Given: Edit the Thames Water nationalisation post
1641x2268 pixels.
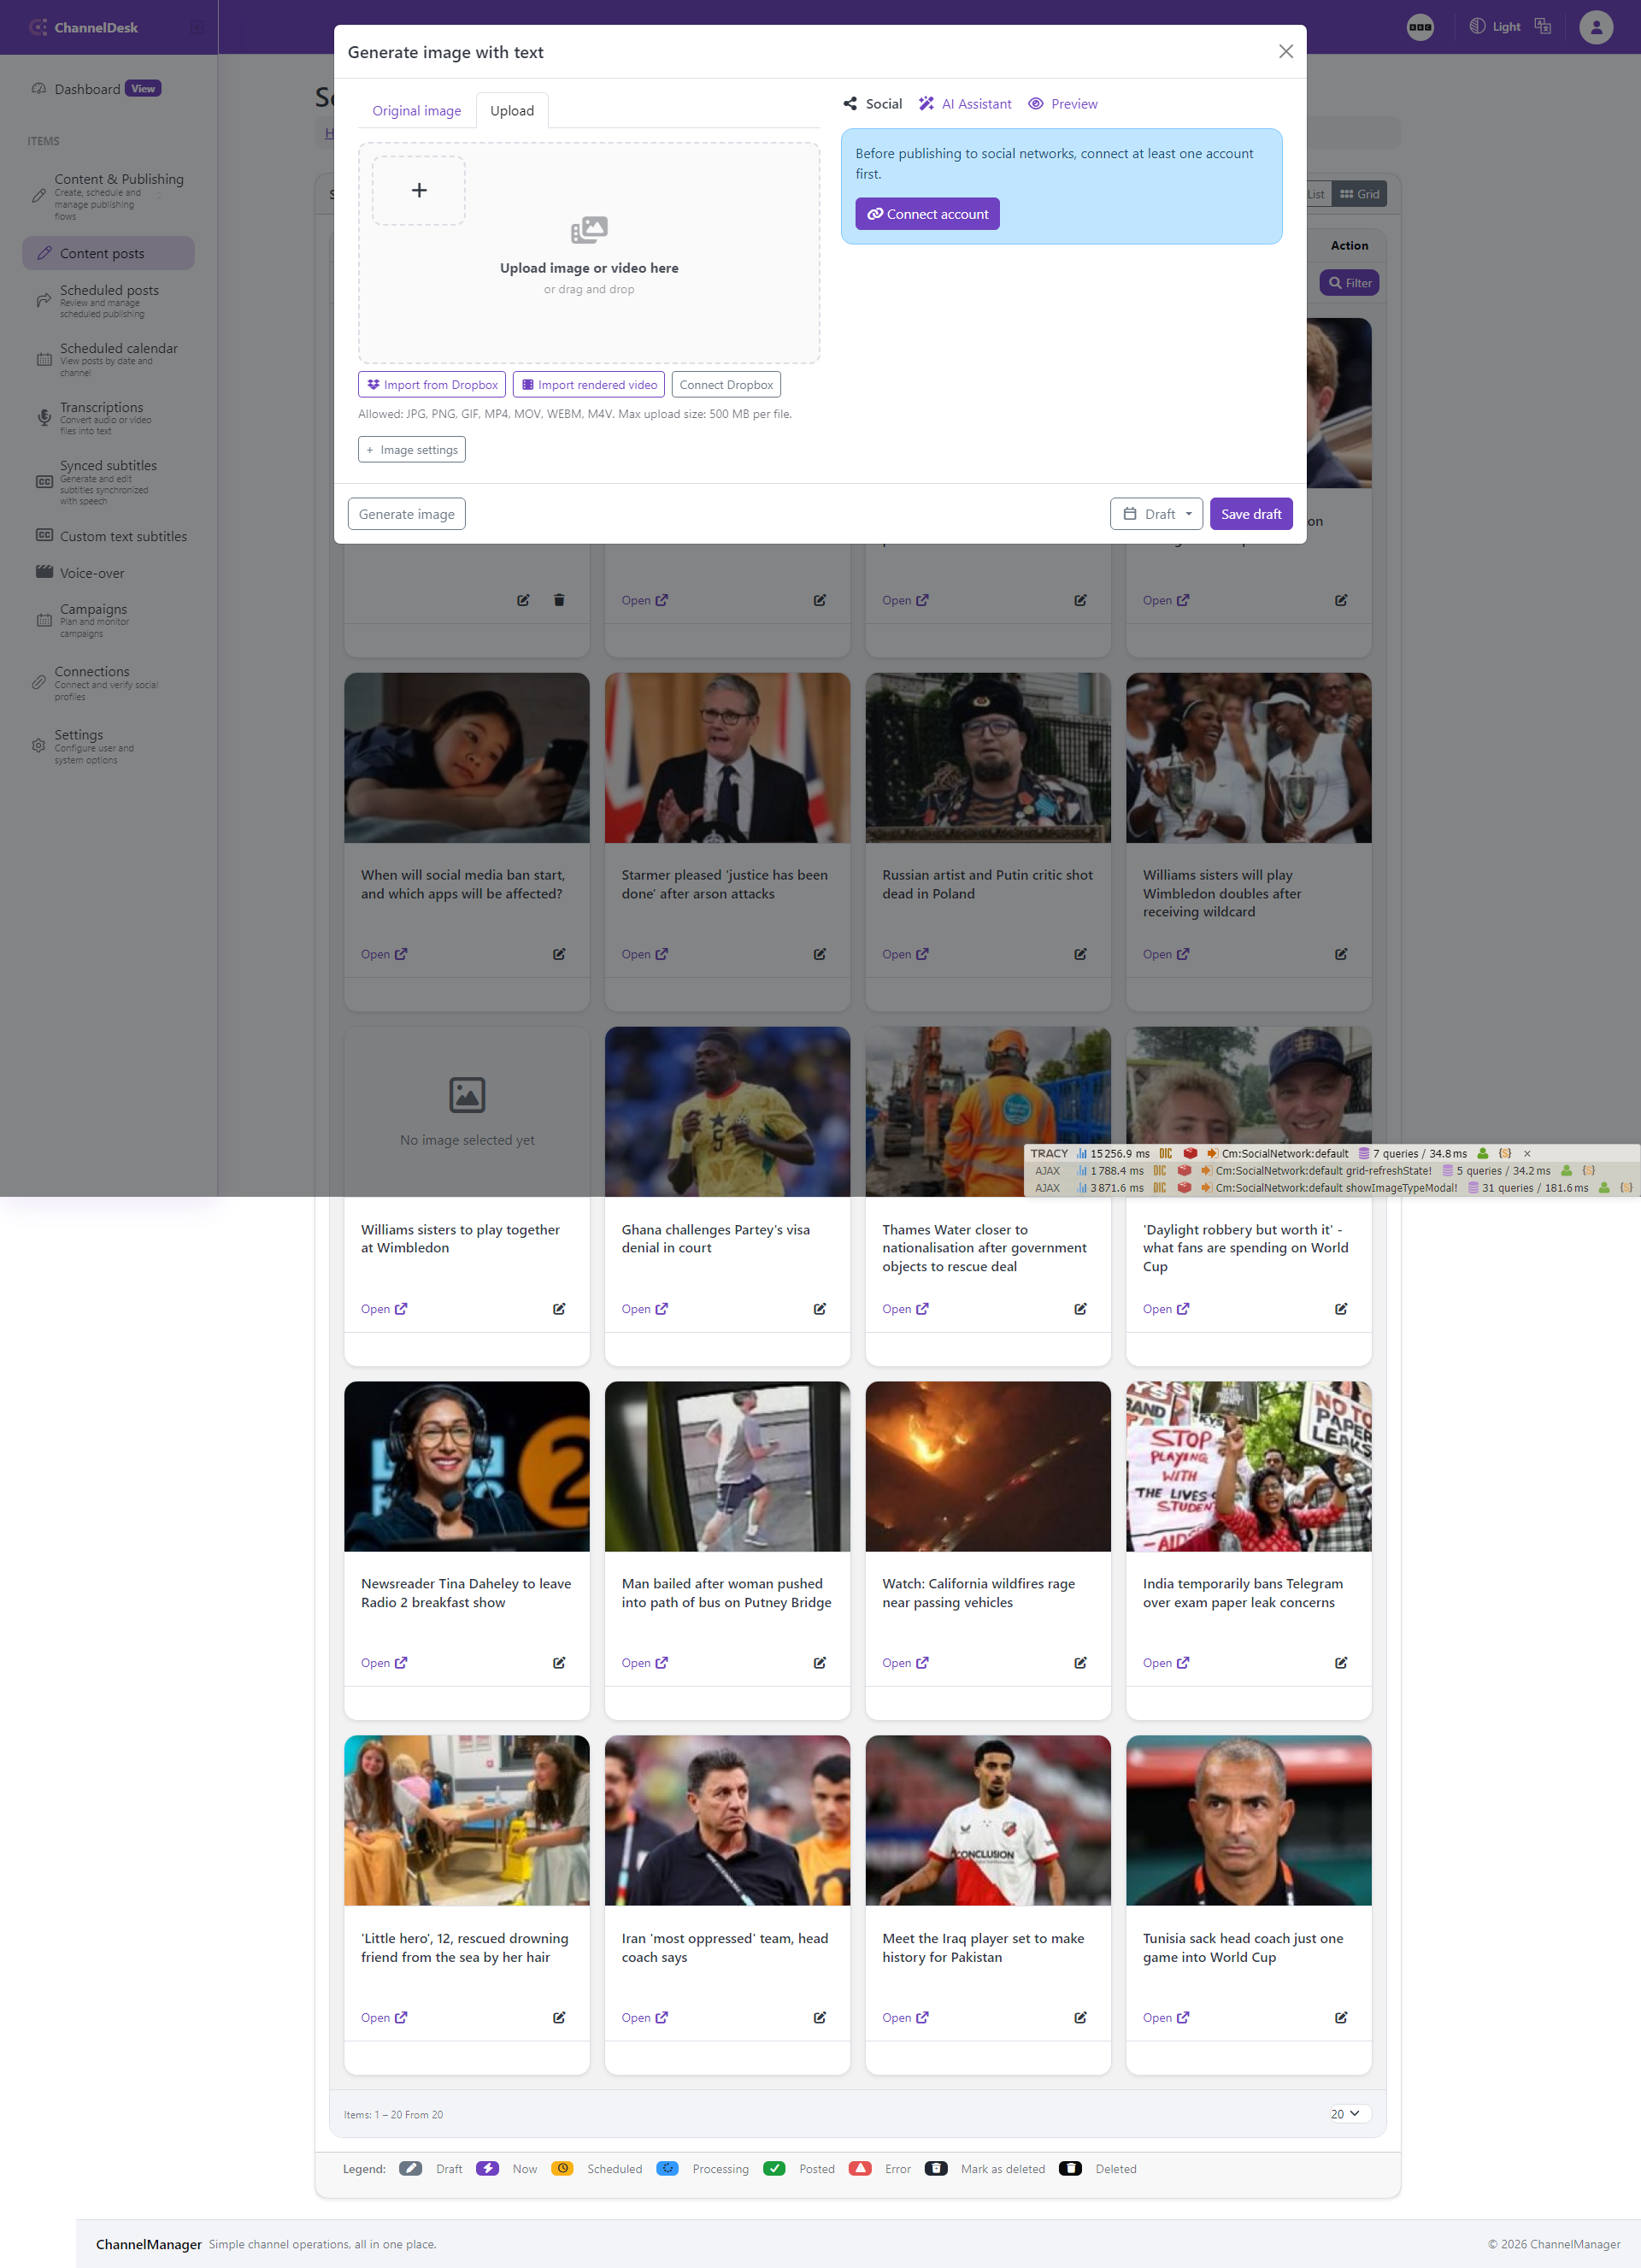Looking at the screenshot, I should pos(1080,1309).
